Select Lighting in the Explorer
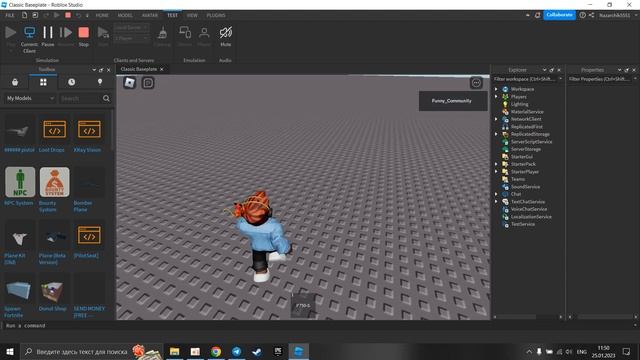 pos(519,104)
